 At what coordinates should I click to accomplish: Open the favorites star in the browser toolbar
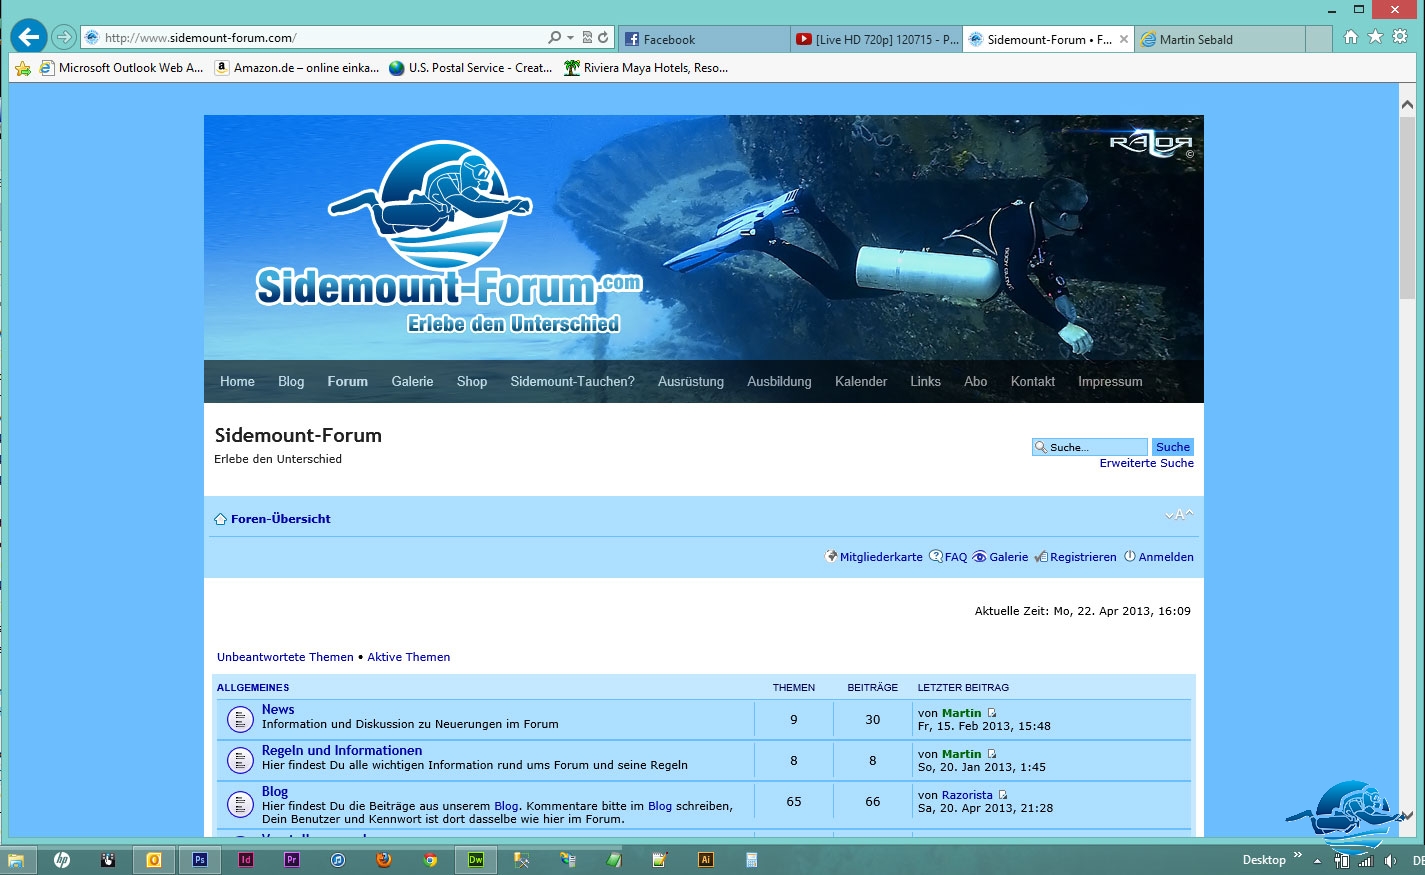click(x=1375, y=37)
